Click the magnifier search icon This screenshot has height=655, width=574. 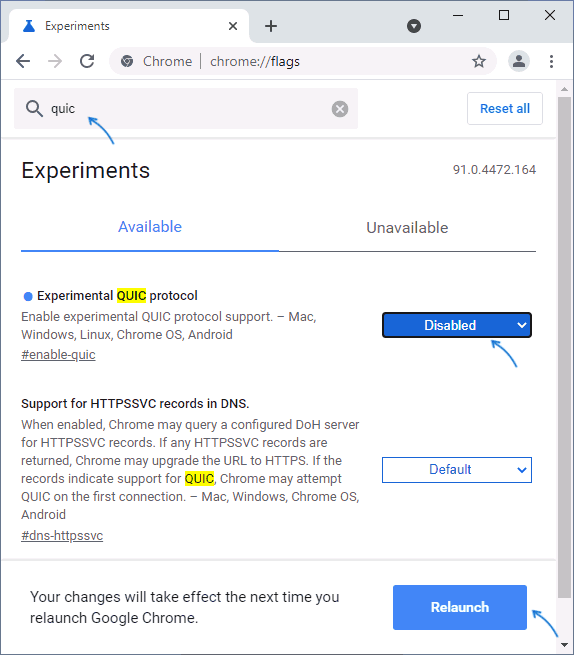[x=34, y=109]
